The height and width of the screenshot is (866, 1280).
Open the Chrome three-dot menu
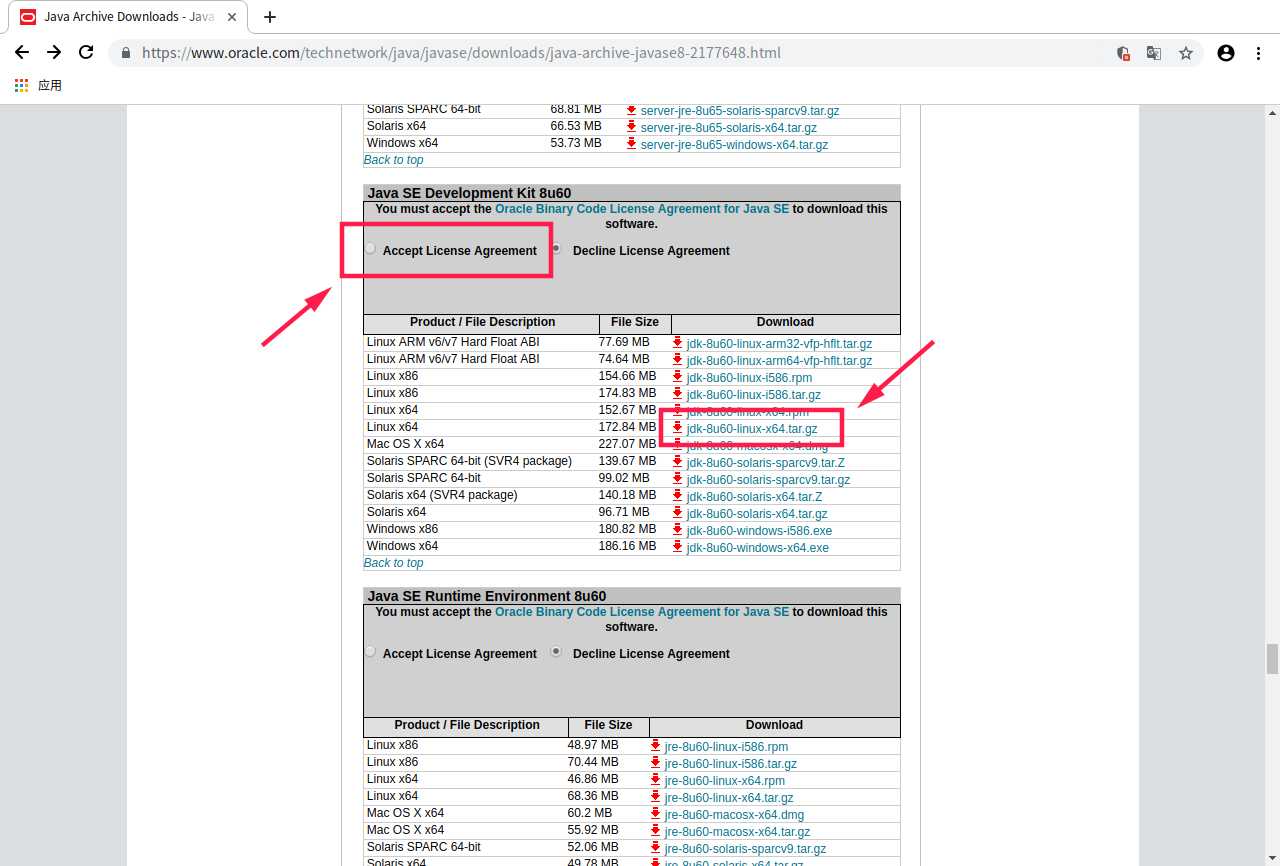[1258, 53]
